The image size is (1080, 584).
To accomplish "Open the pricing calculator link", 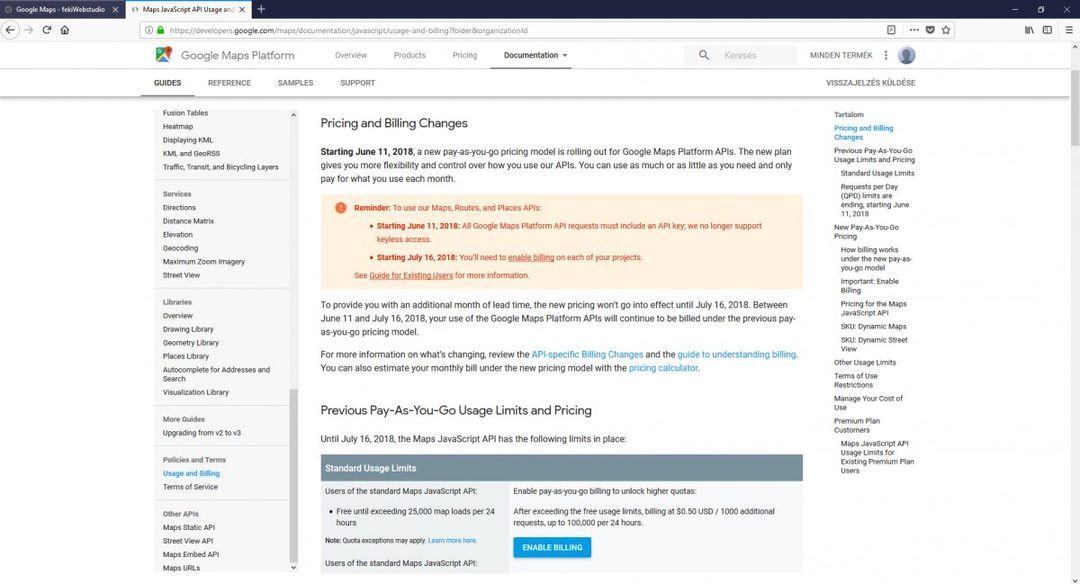I will pos(663,368).
